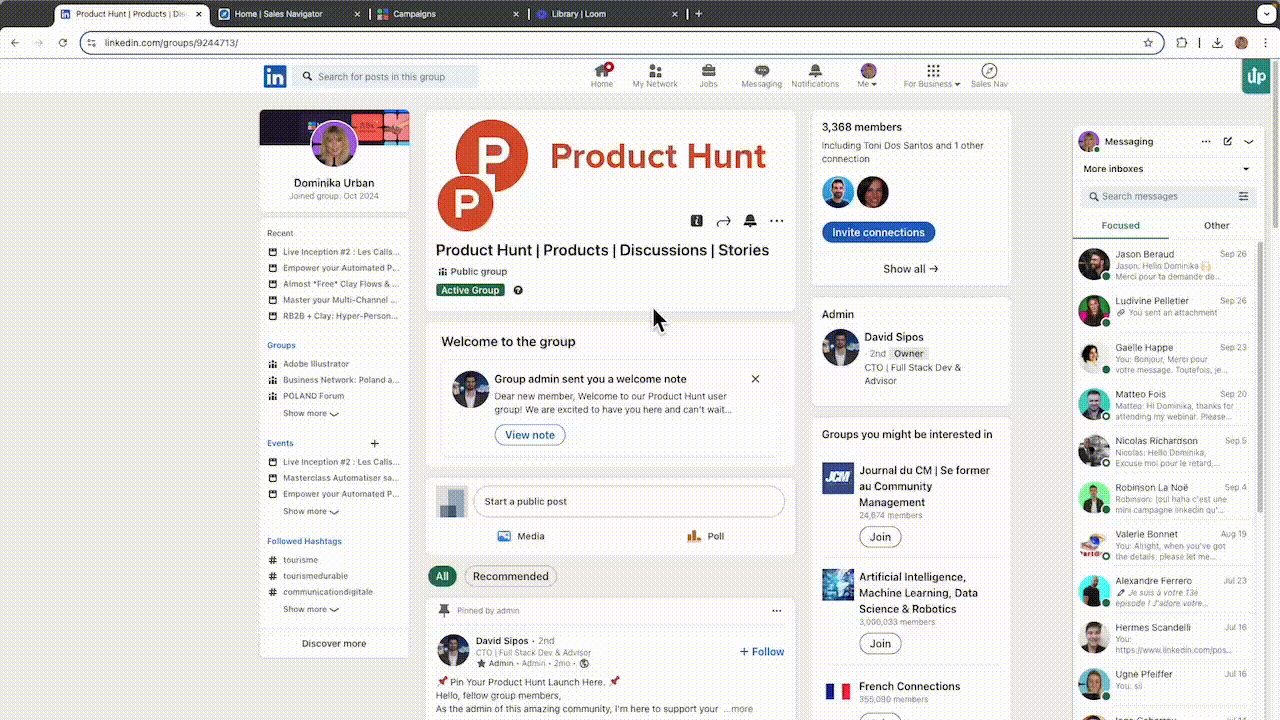Click the Invite connections button

pyautogui.click(x=878, y=232)
